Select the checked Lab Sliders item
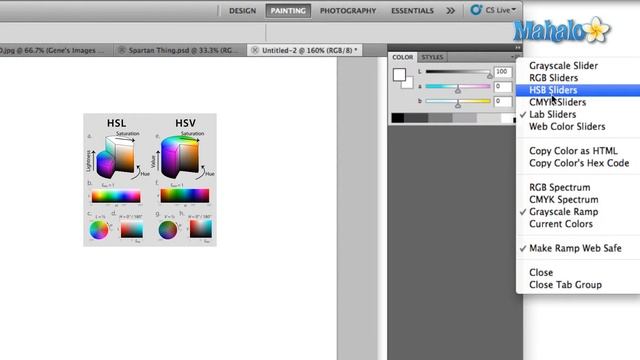Image resolution: width=640 pixels, height=360 pixels. [x=553, y=115]
